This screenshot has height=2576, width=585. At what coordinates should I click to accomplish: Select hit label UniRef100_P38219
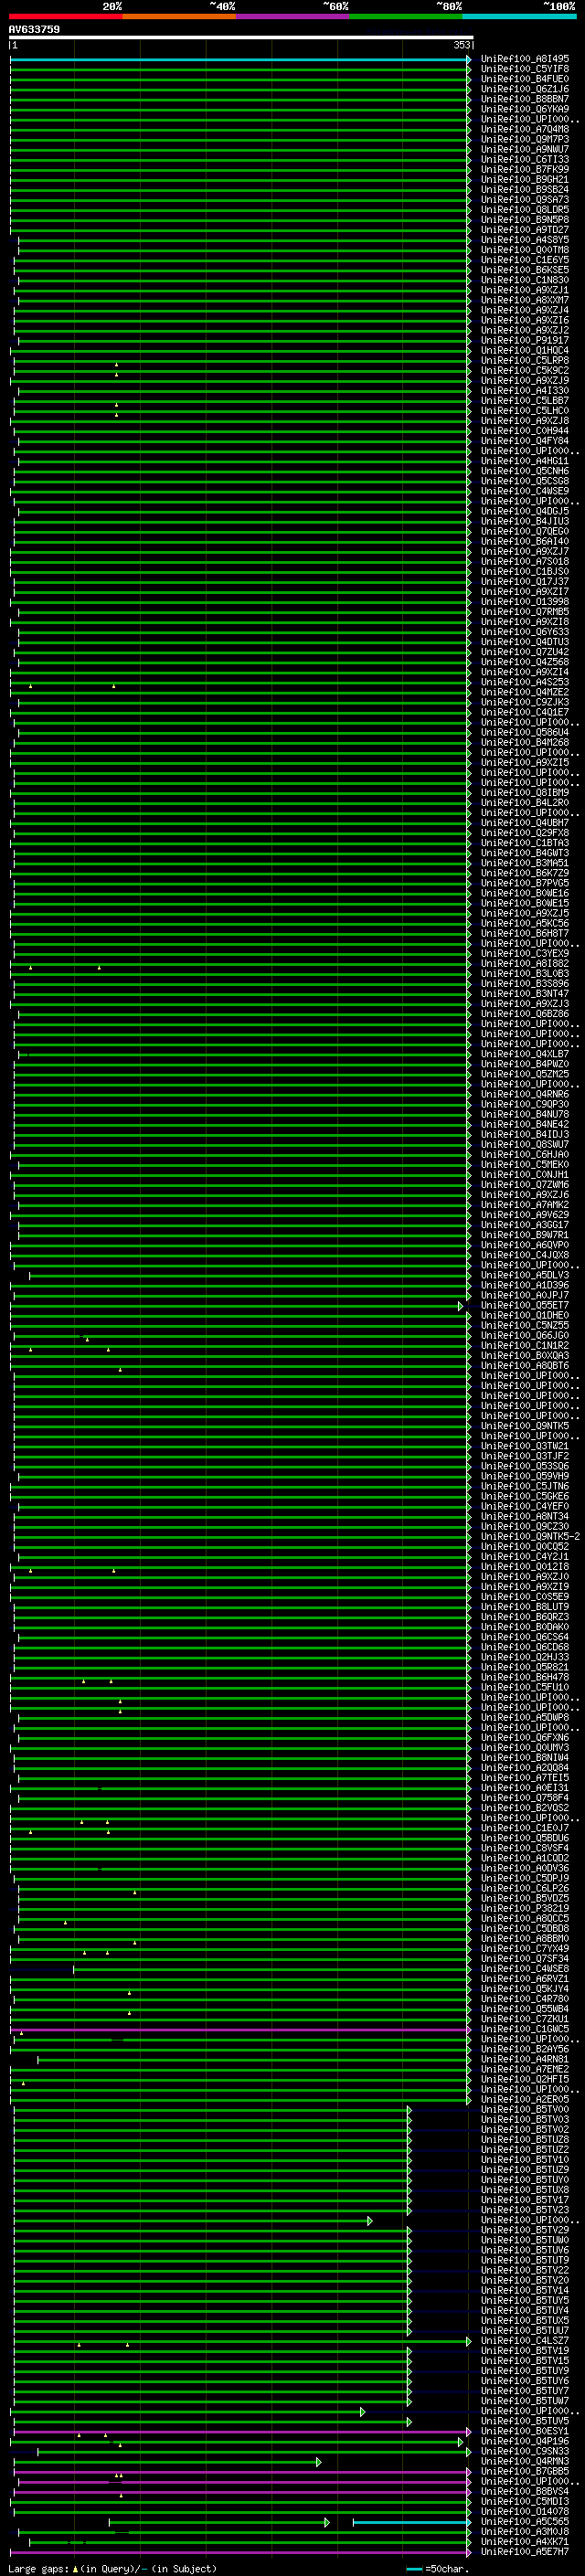pos(525,1908)
